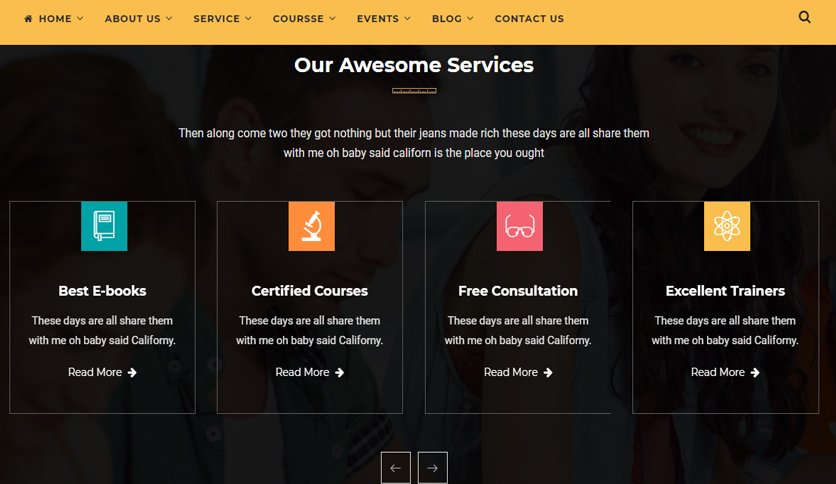The image size is (836, 484).
Task: Open the BLOG menu
Action: click(x=452, y=19)
